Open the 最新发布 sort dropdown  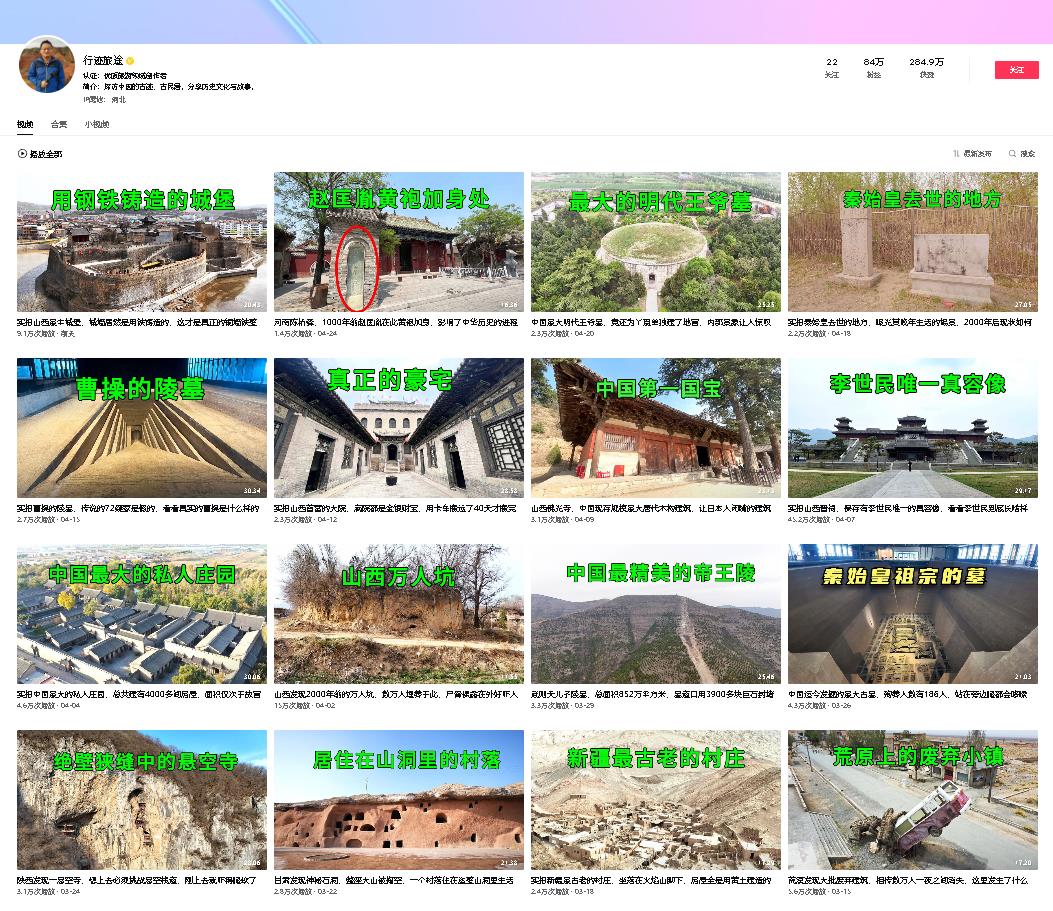point(973,154)
